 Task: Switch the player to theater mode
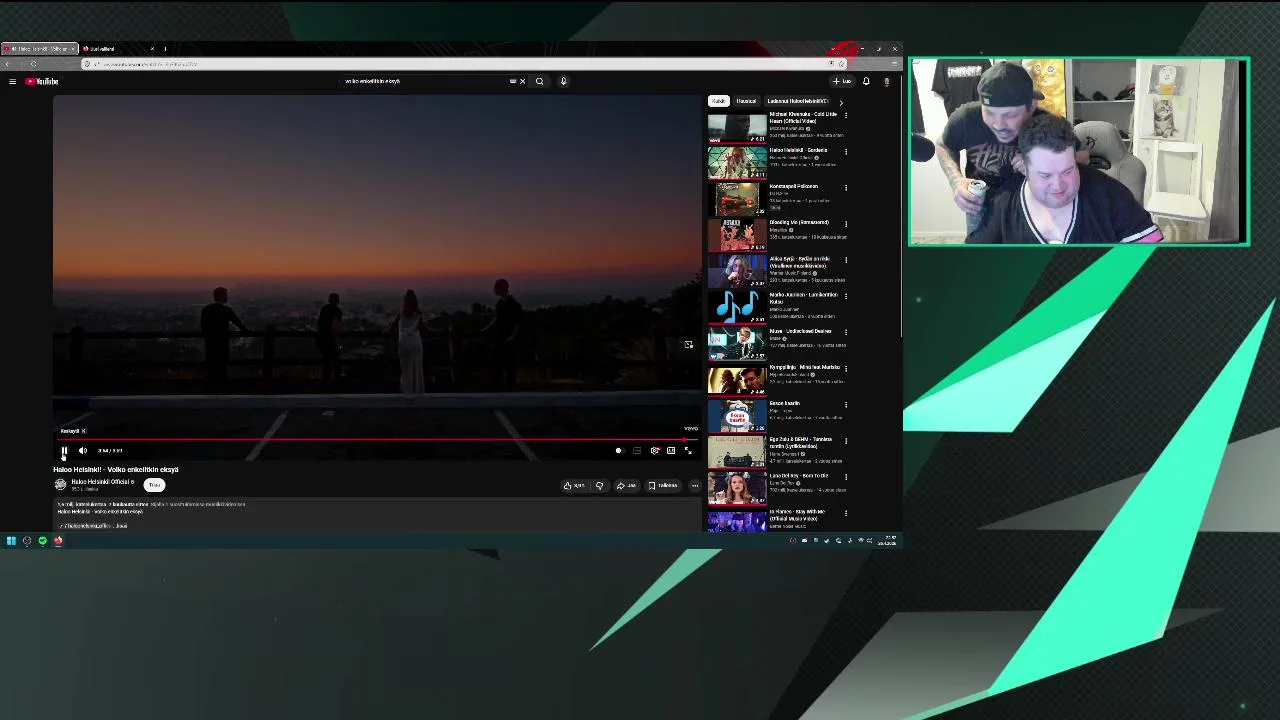tap(671, 451)
